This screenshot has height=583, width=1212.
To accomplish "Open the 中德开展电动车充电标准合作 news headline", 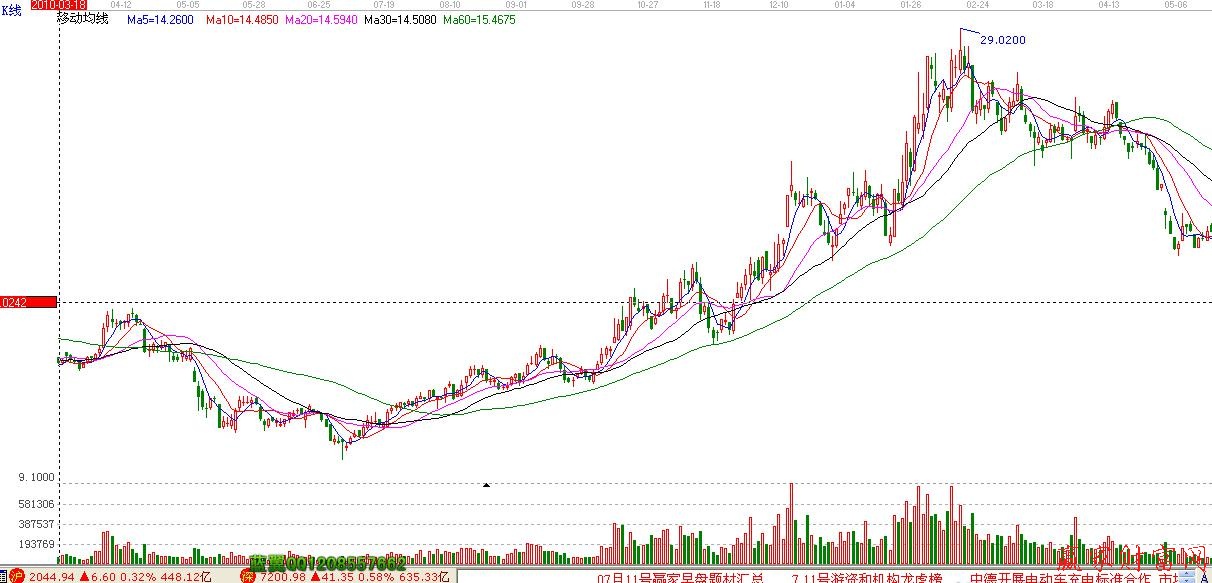I will tap(1058, 577).
